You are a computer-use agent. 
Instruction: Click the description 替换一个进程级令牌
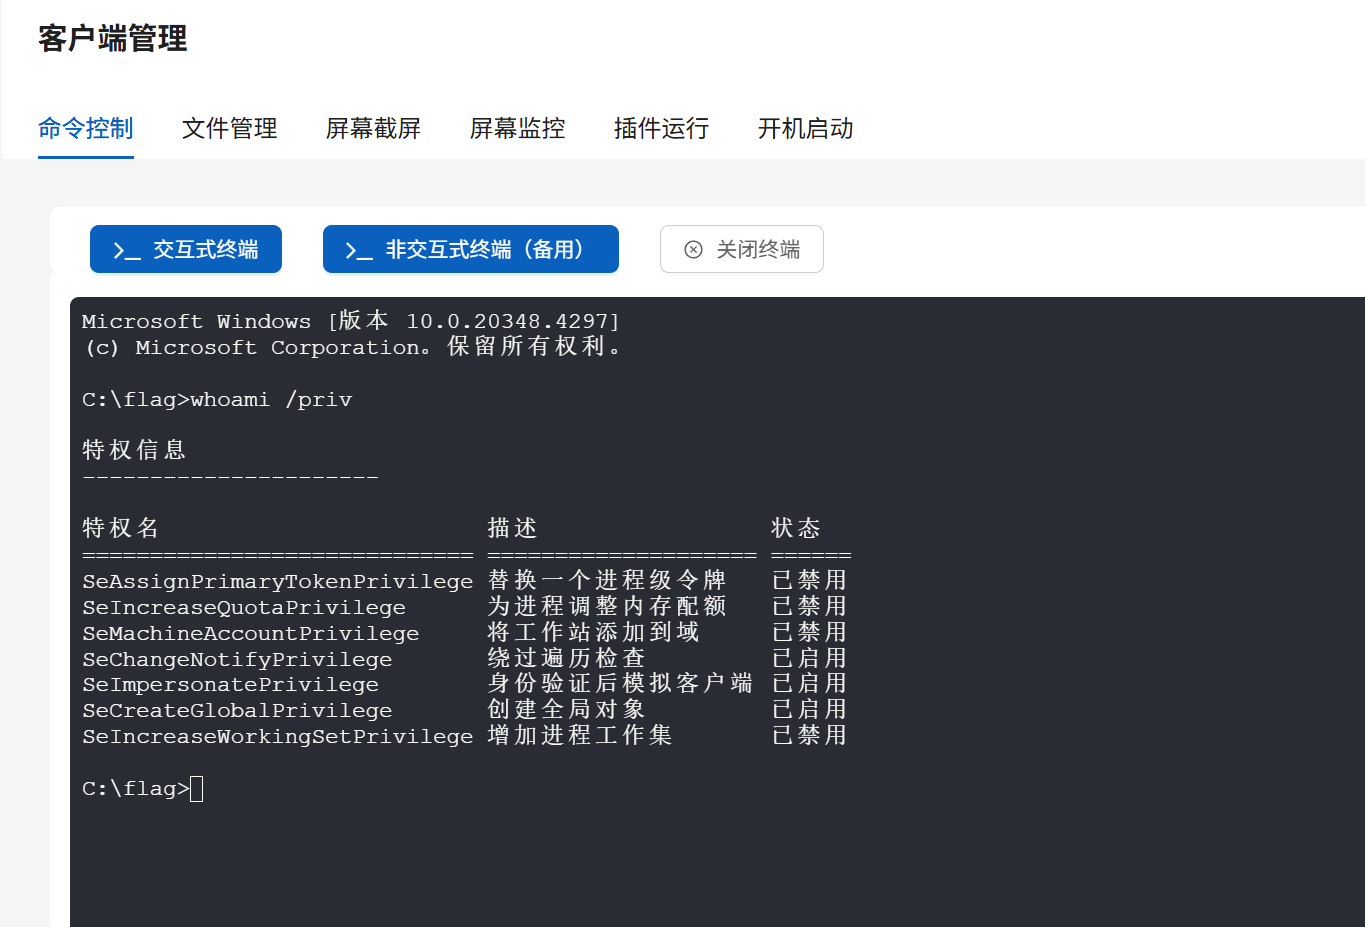tap(607, 580)
